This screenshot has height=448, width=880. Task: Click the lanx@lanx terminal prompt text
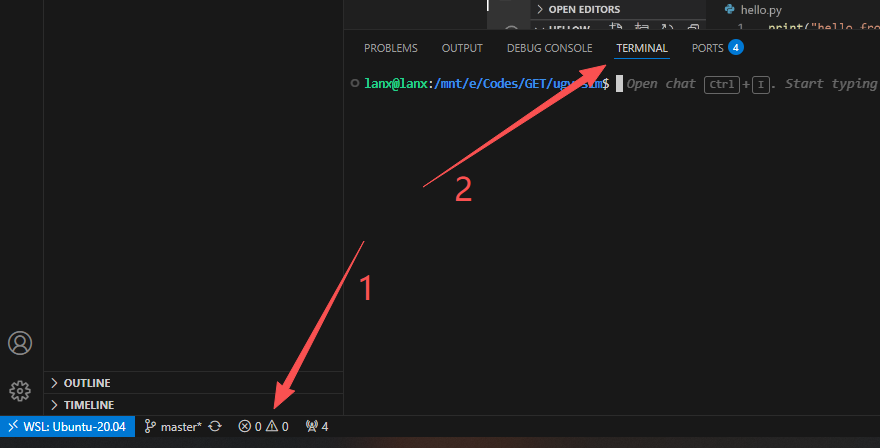[x=396, y=84]
